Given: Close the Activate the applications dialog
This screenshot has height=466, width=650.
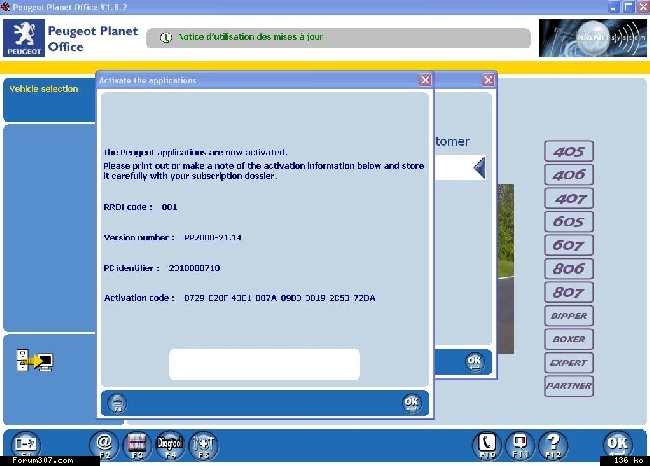Looking at the screenshot, I should [425, 80].
